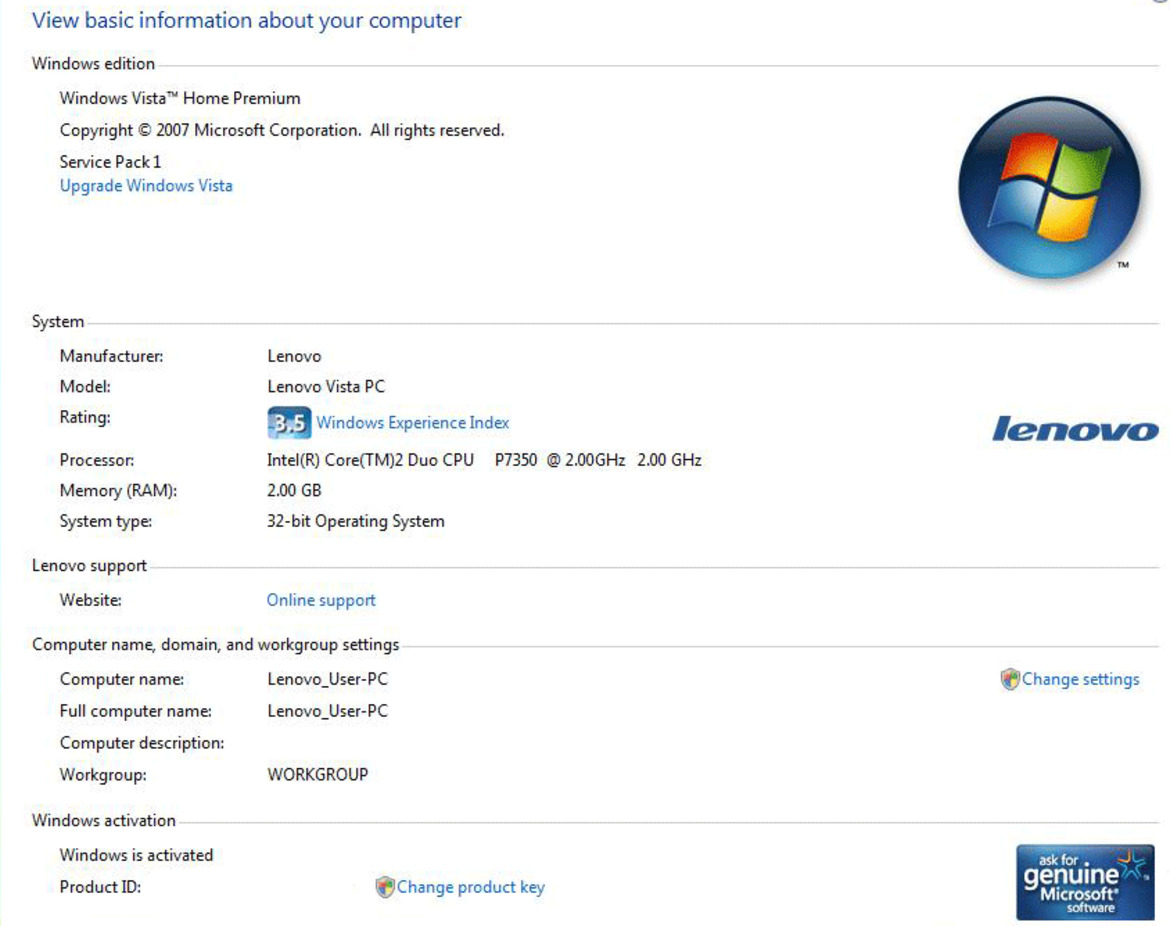
Task: Click the 2.00 GB memory value
Action: (x=294, y=491)
